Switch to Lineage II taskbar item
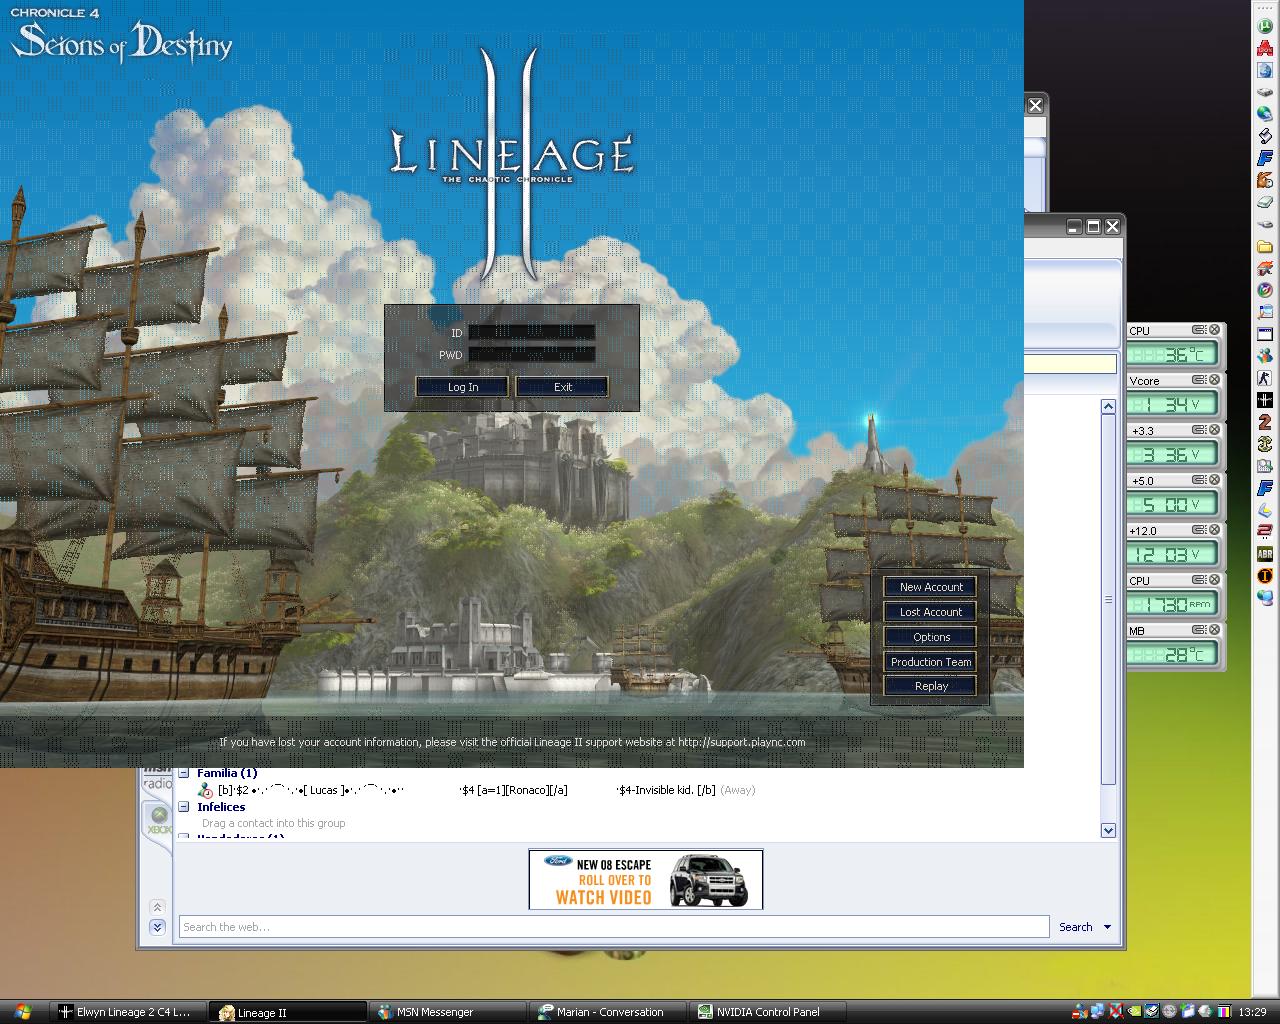 pyautogui.click(x=289, y=1012)
